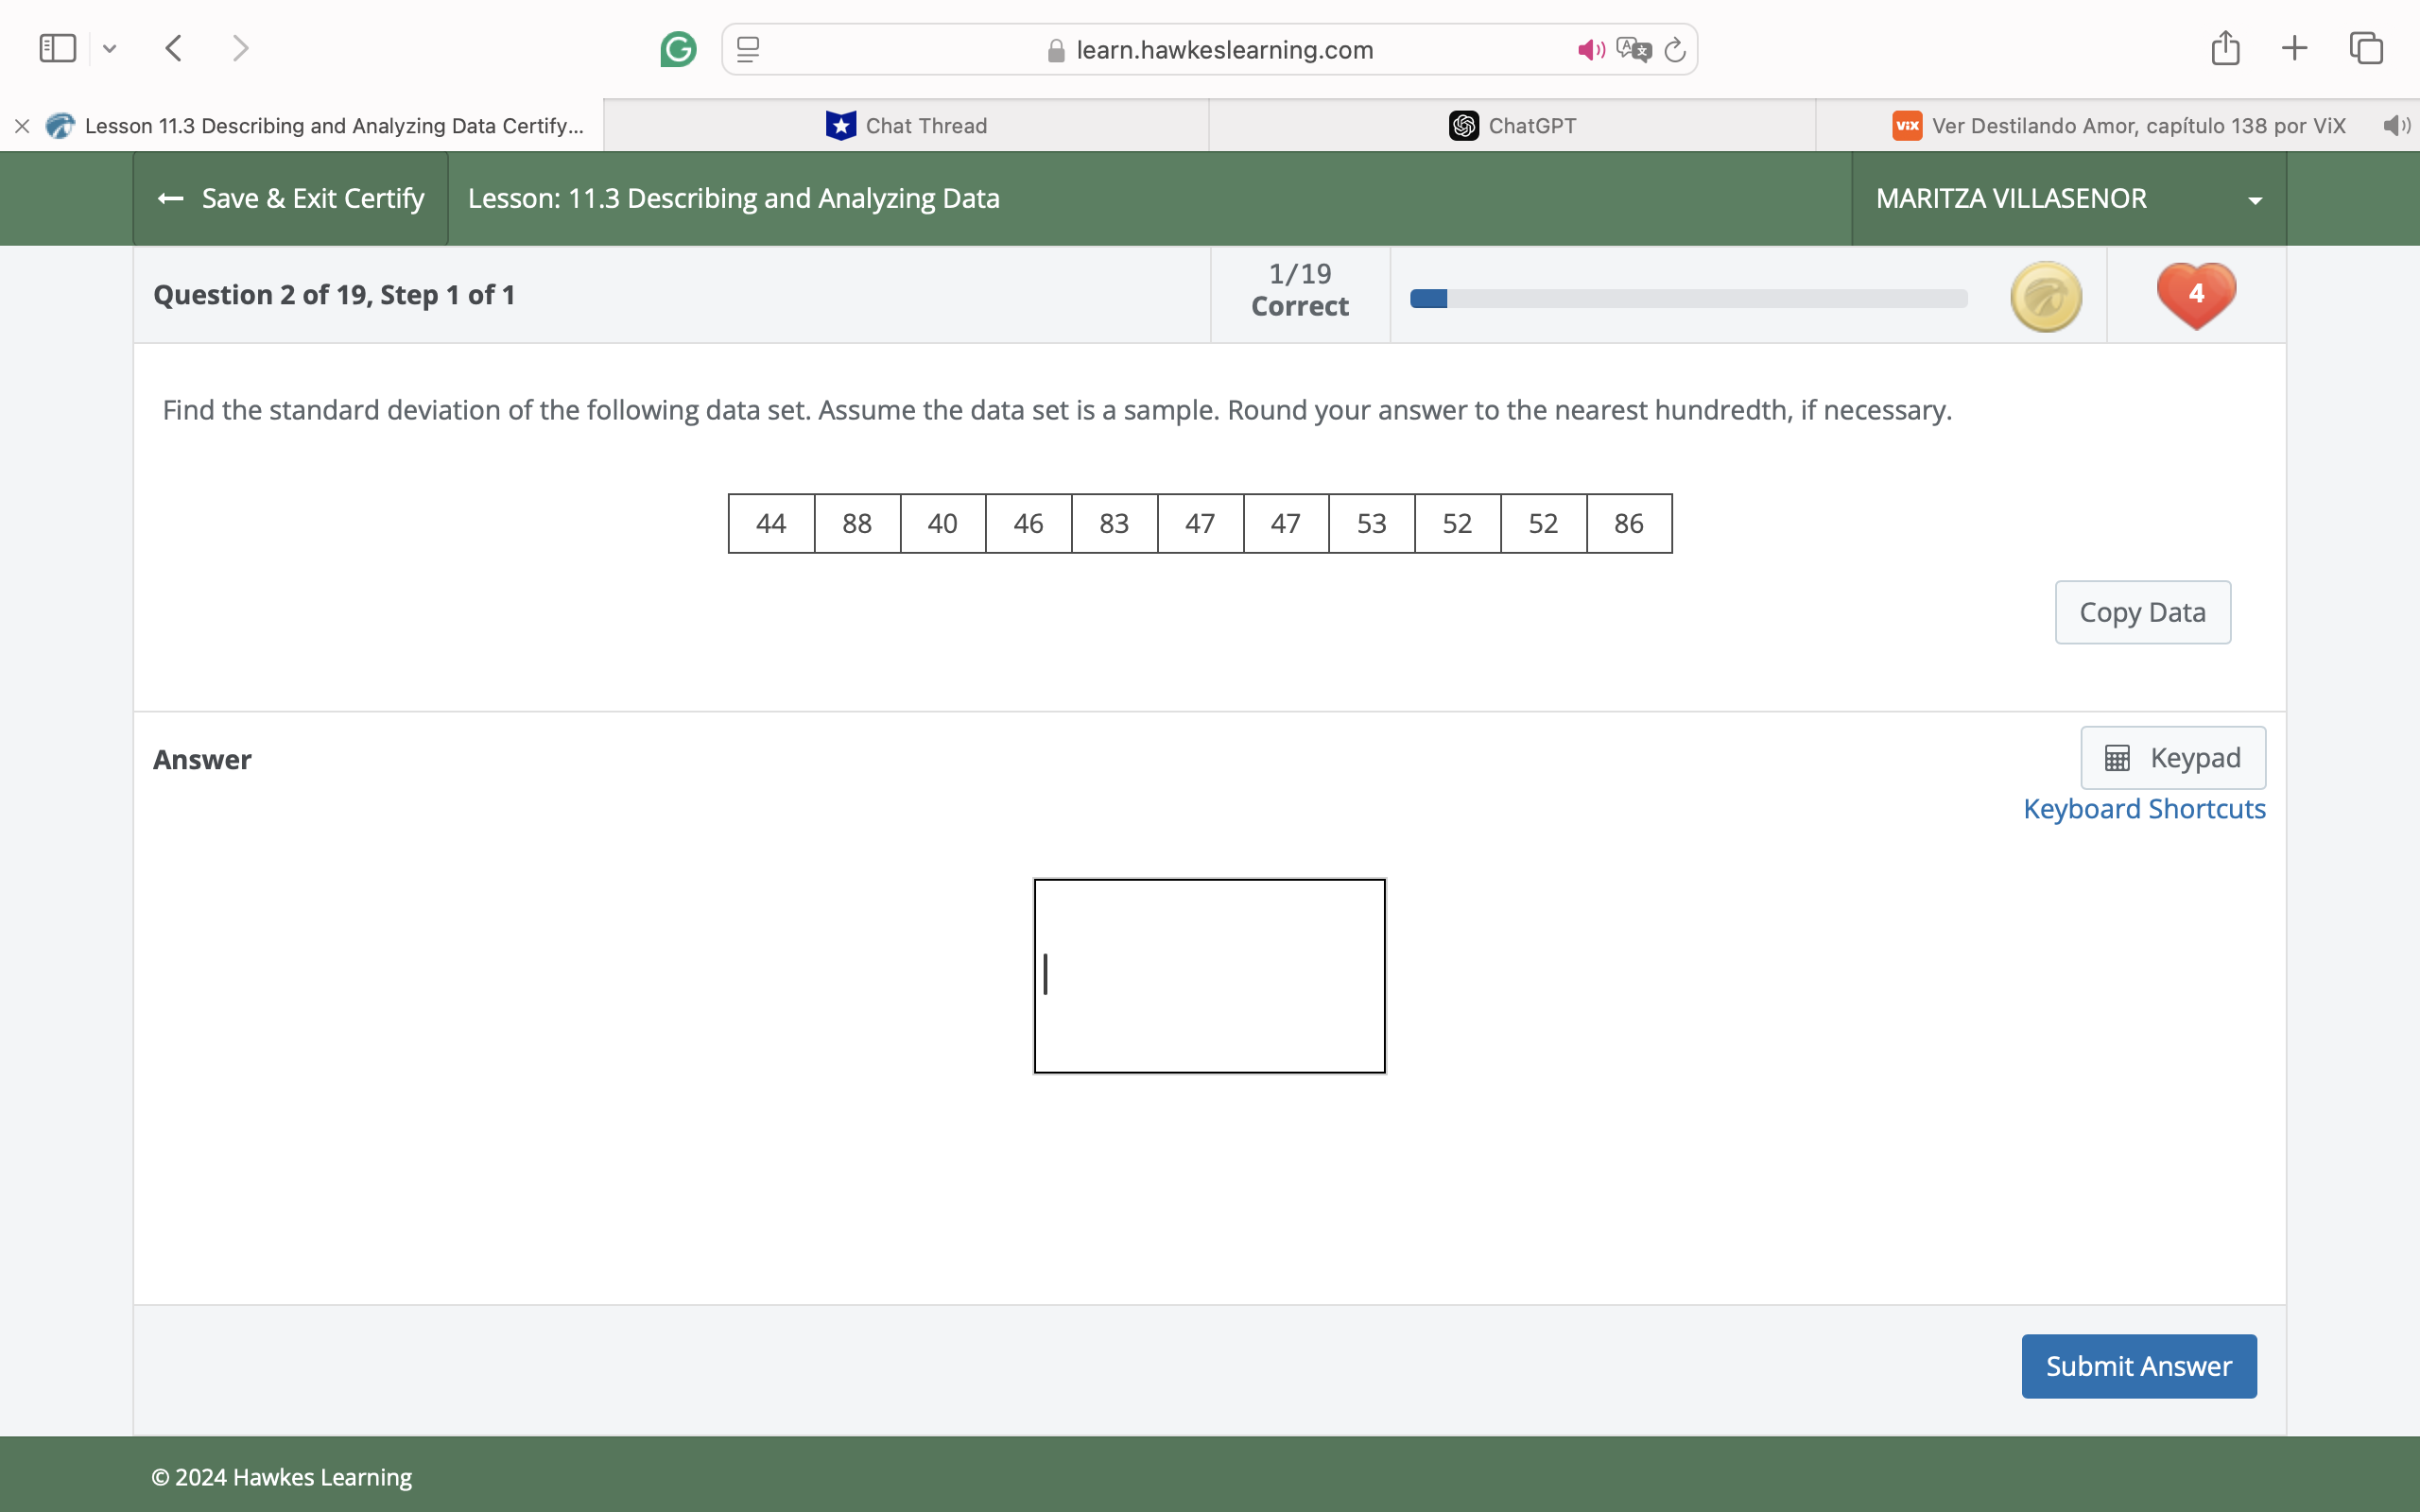Switch to the Chat Thread tab
Viewport: 2420px width, 1512px height.
coord(905,125)
